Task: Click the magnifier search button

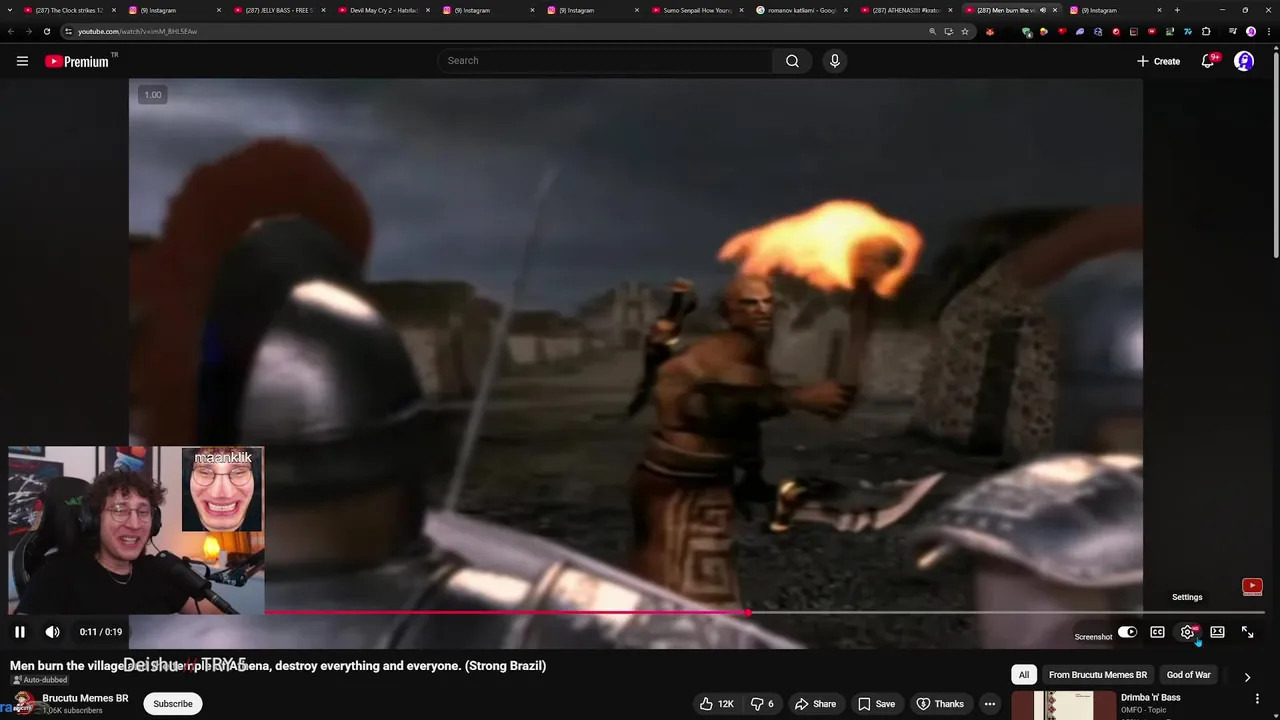Action: pos(792,61)
